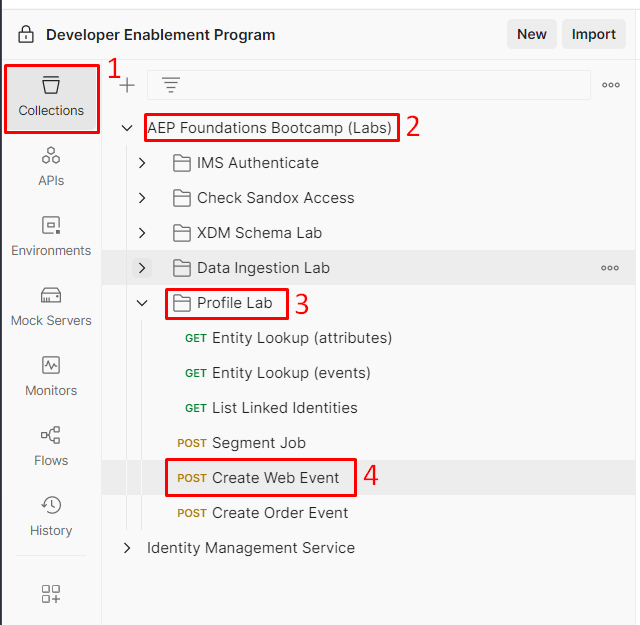Expand Check Sandox Access folder chevron
The image size is (640, 625).
coord(142,198)
